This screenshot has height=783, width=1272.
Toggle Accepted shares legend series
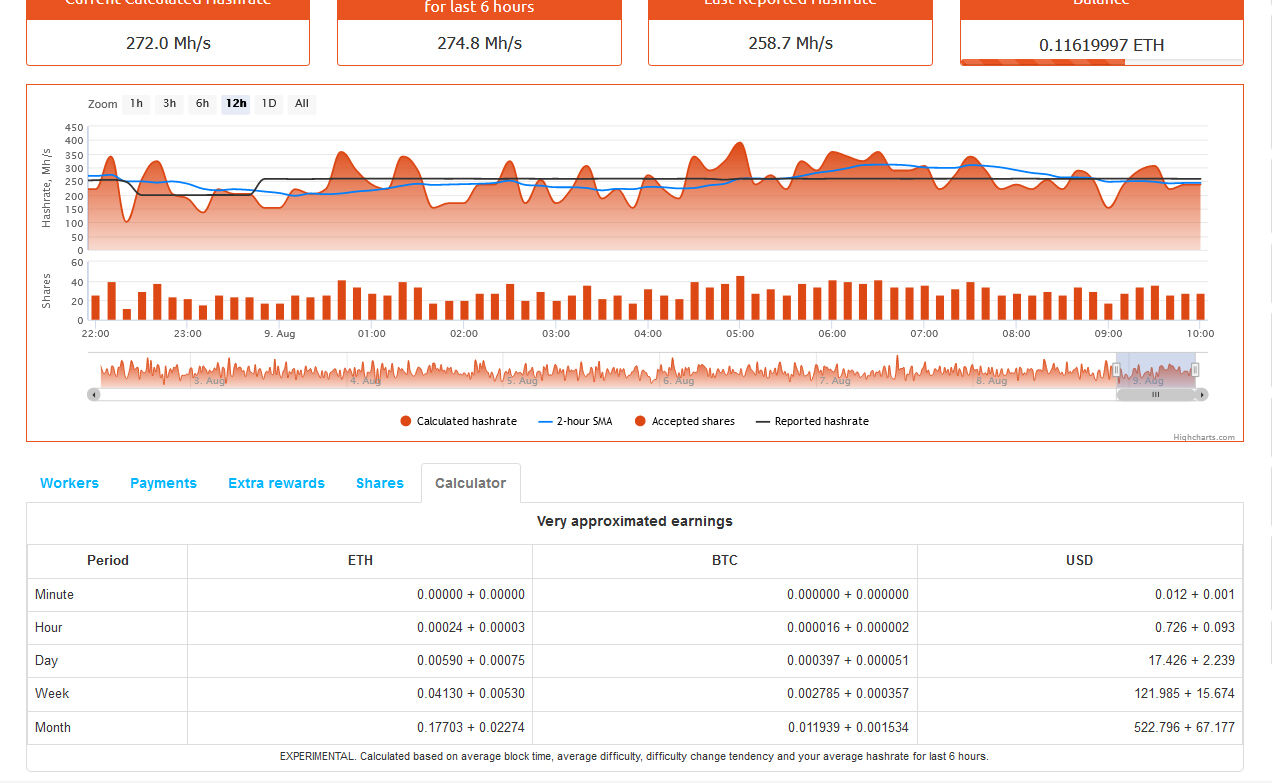(684, 422)
